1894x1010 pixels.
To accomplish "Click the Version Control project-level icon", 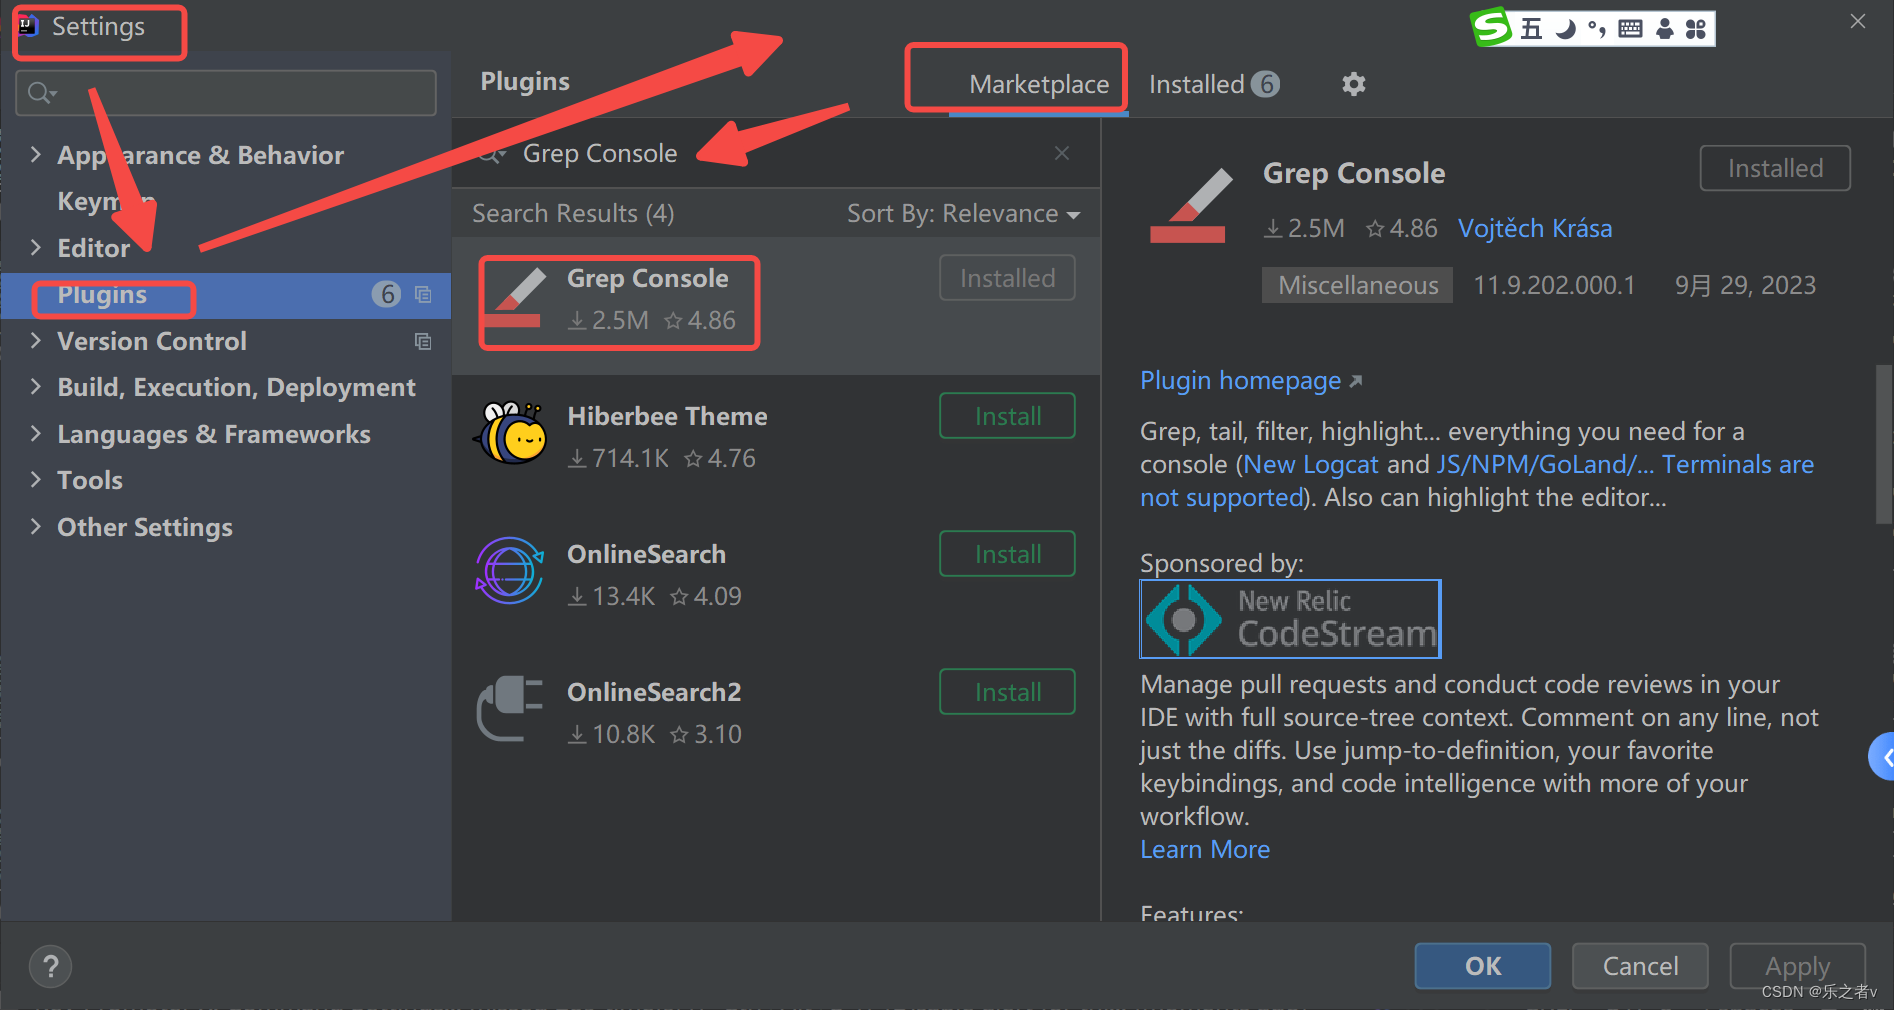I will (423, 342).
